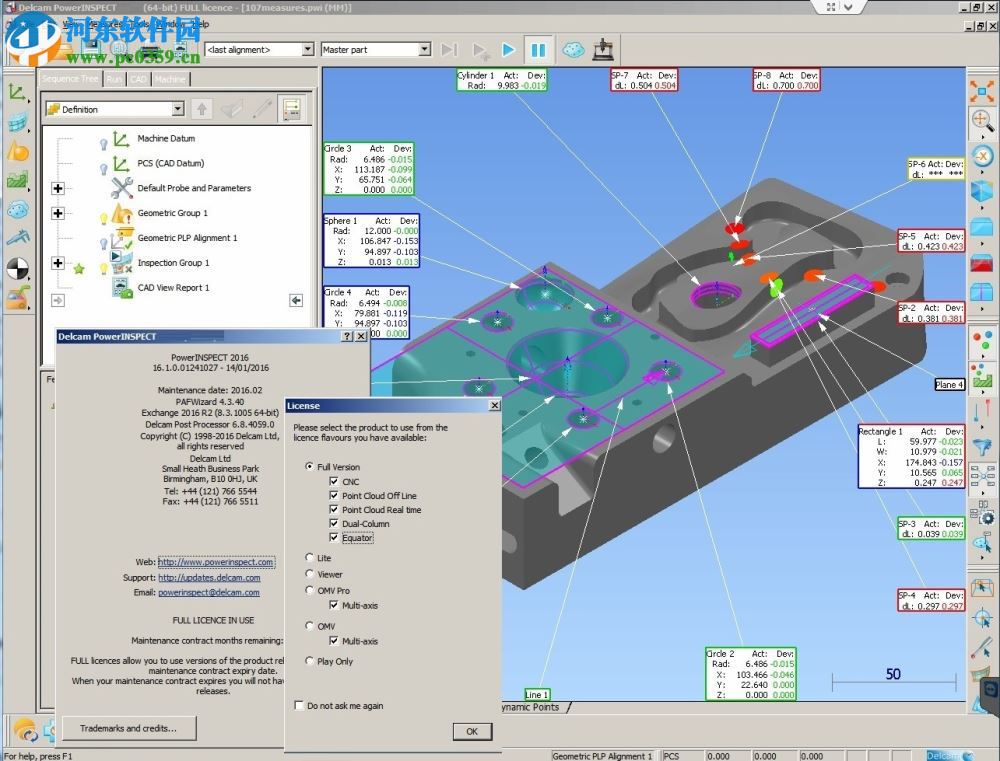1000x761 pixels.
Task: Toggle the Dual-Column checkbox
Action: click(x=334, y=523)
